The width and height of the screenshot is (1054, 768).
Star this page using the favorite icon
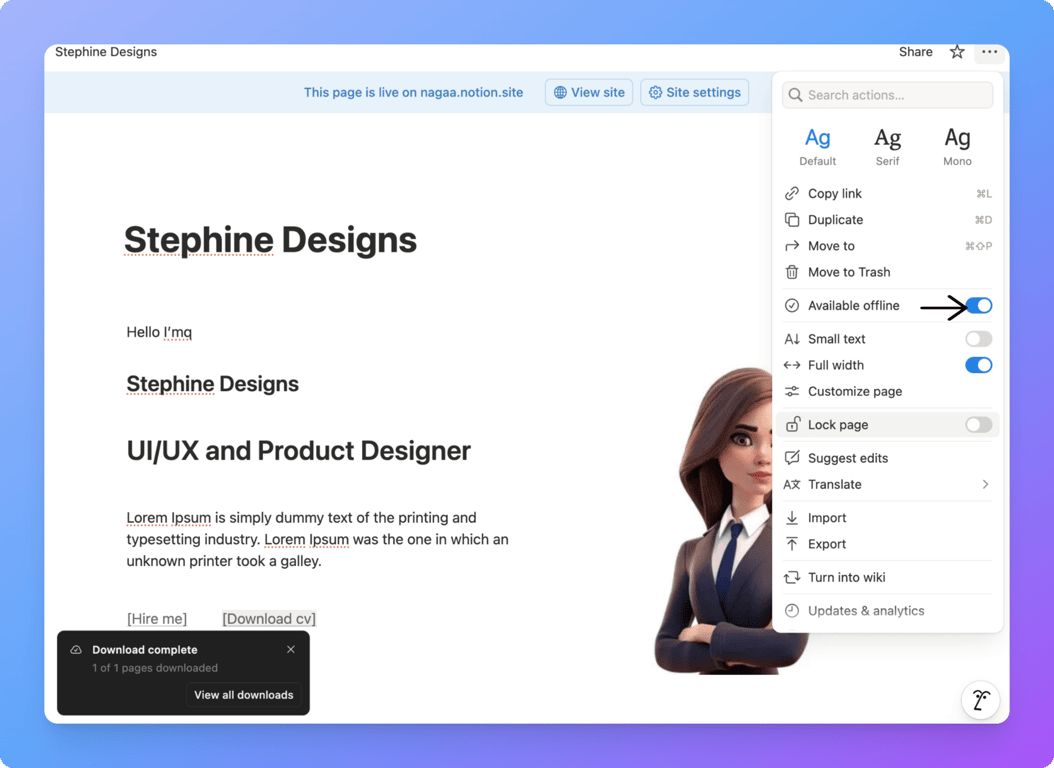[x=956, y=51]
